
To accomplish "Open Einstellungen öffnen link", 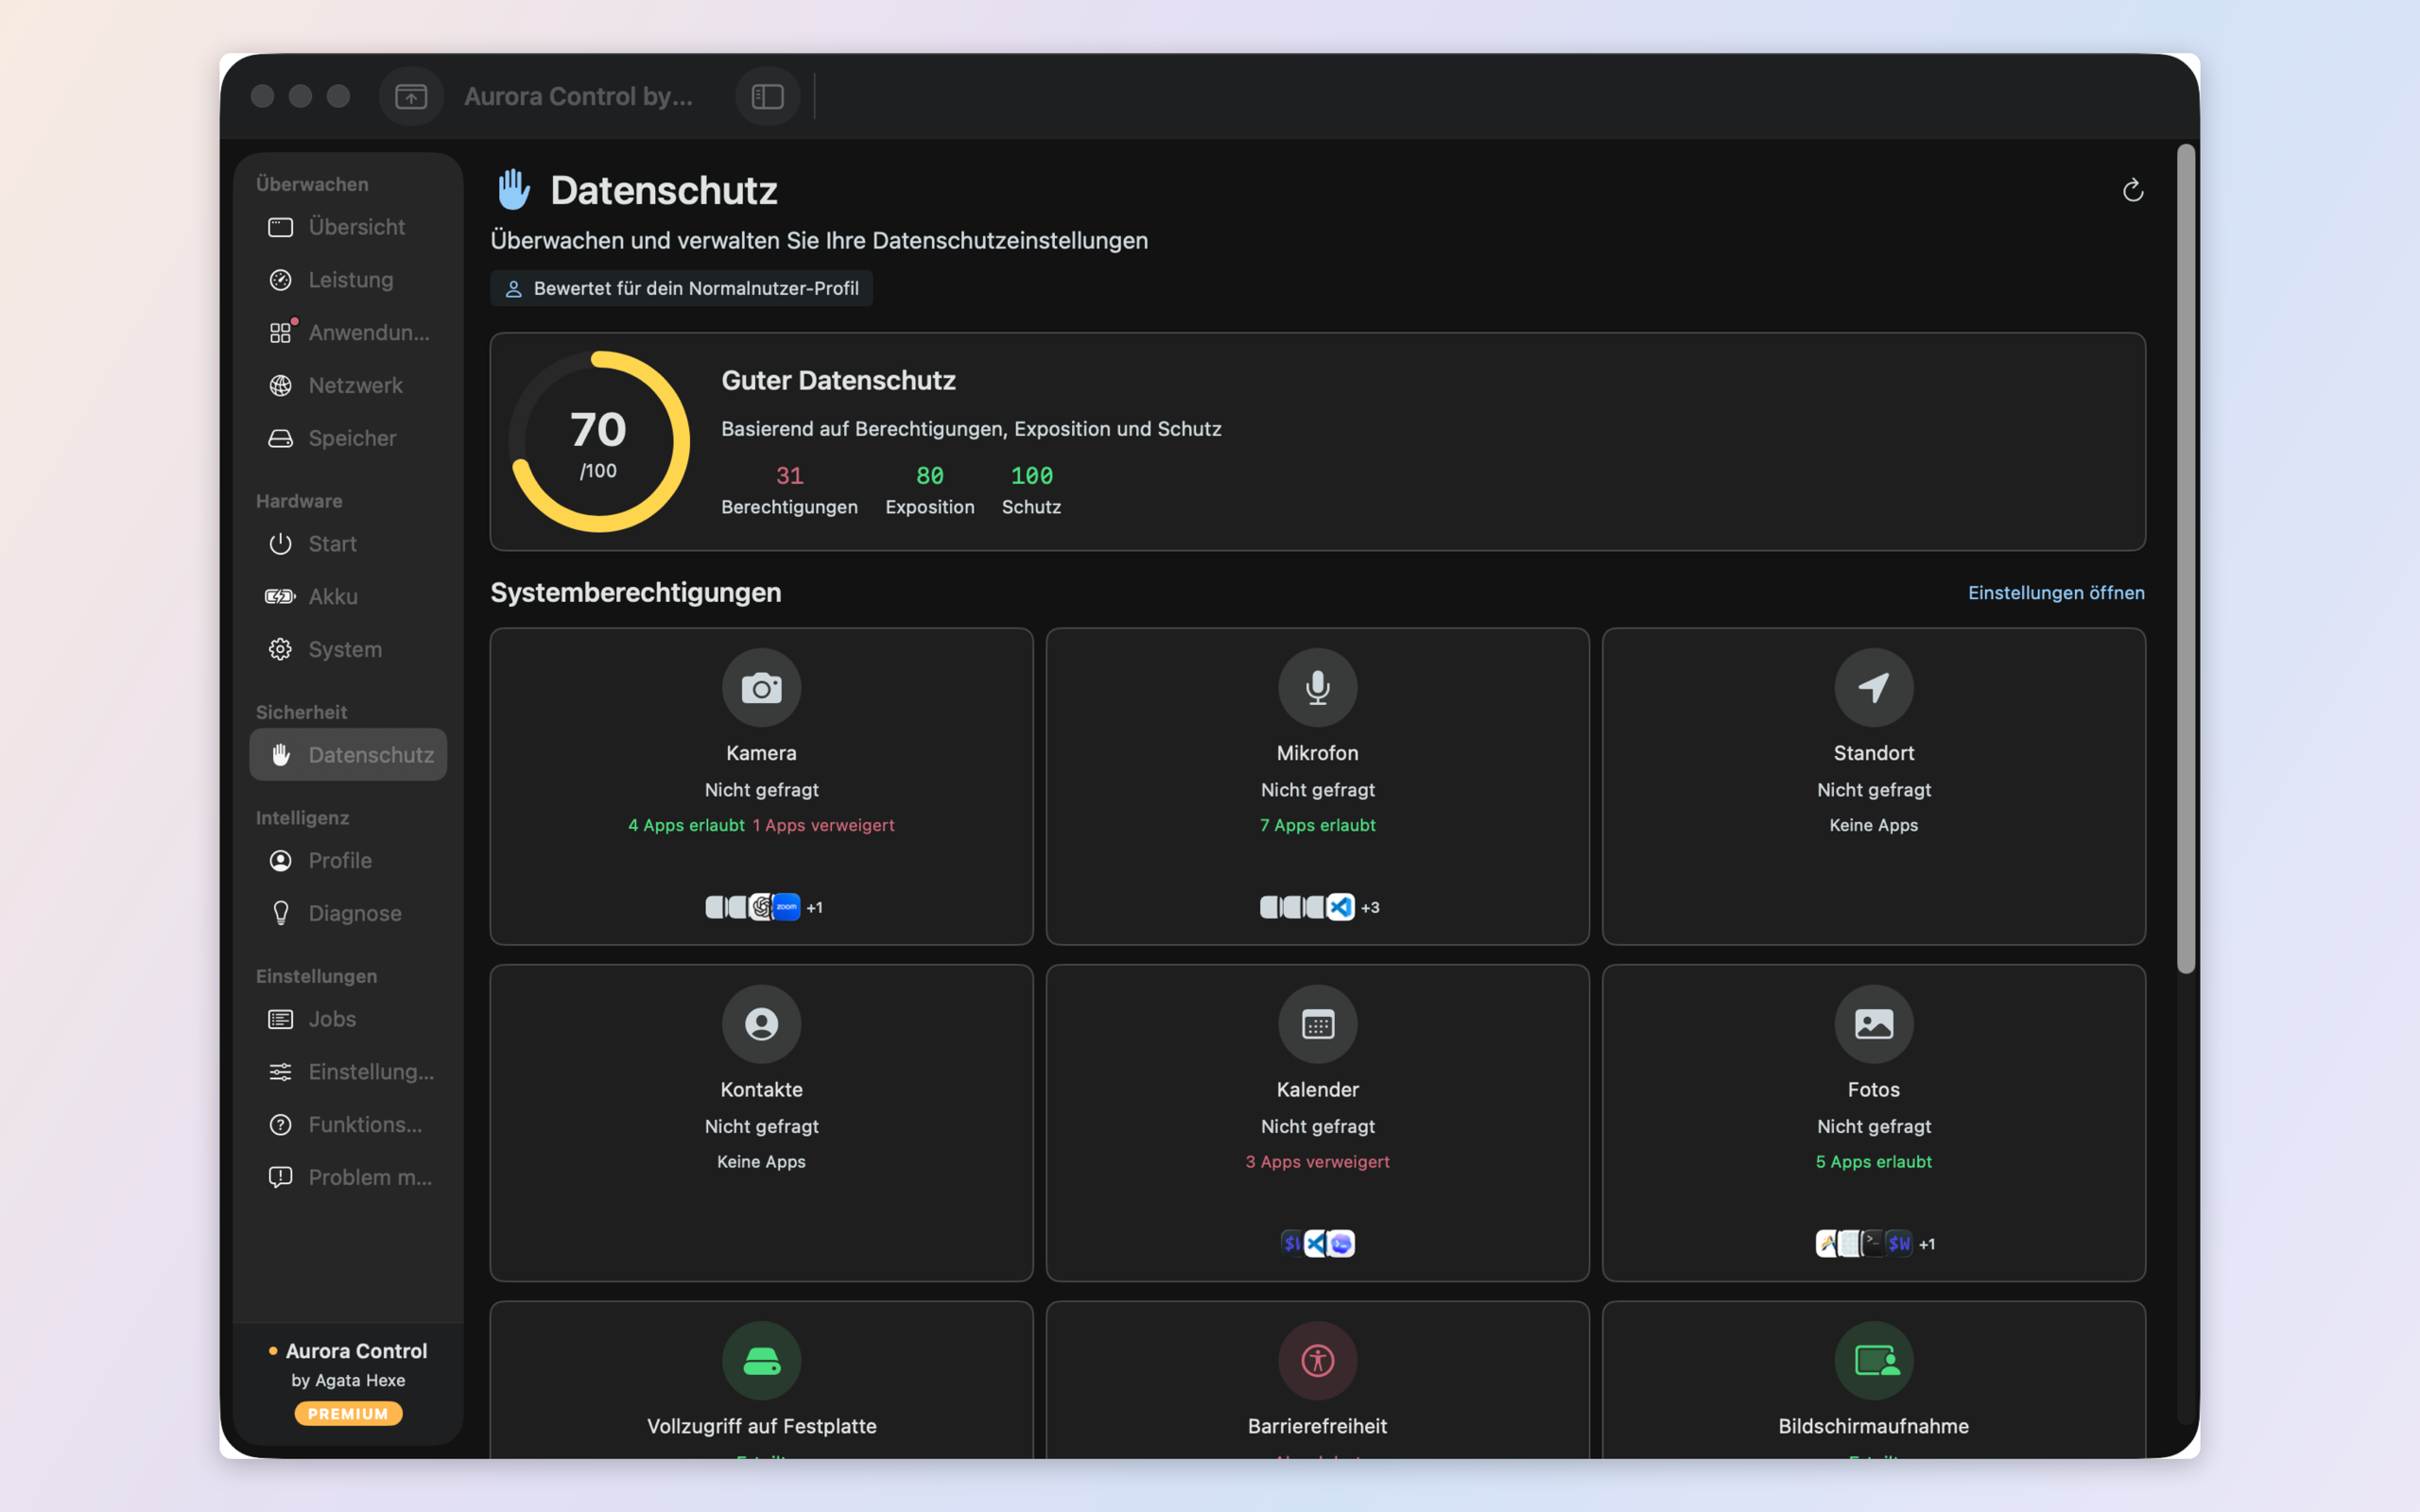I will point(2056,593).
